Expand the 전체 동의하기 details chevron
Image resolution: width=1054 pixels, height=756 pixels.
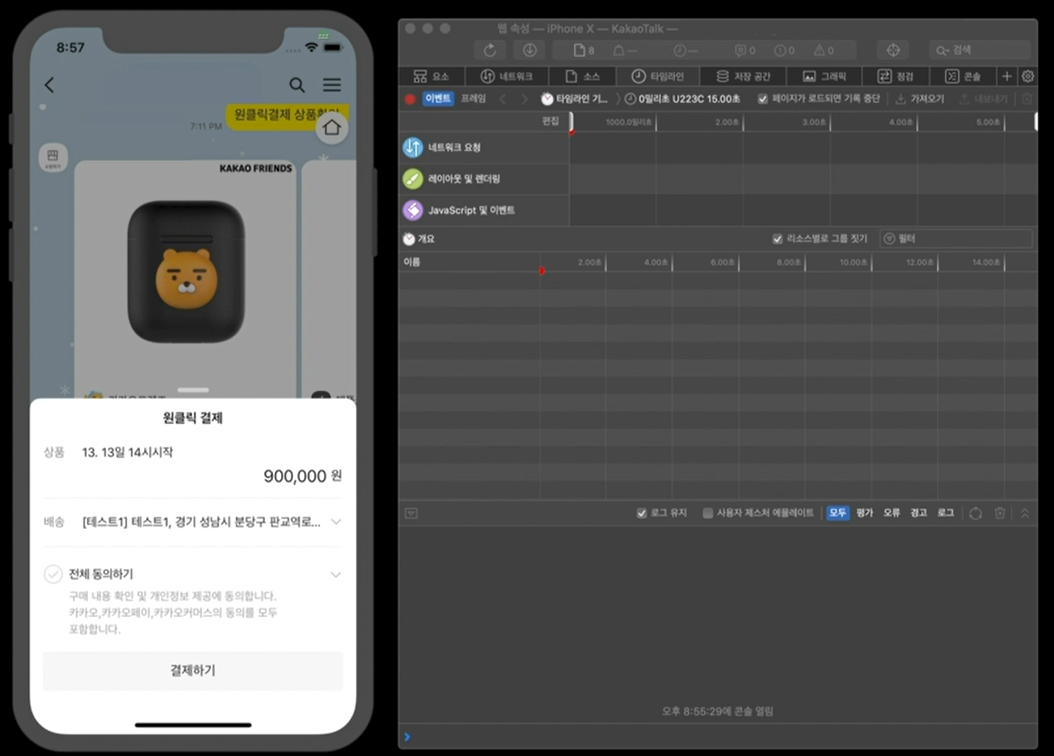pos(336,575)
